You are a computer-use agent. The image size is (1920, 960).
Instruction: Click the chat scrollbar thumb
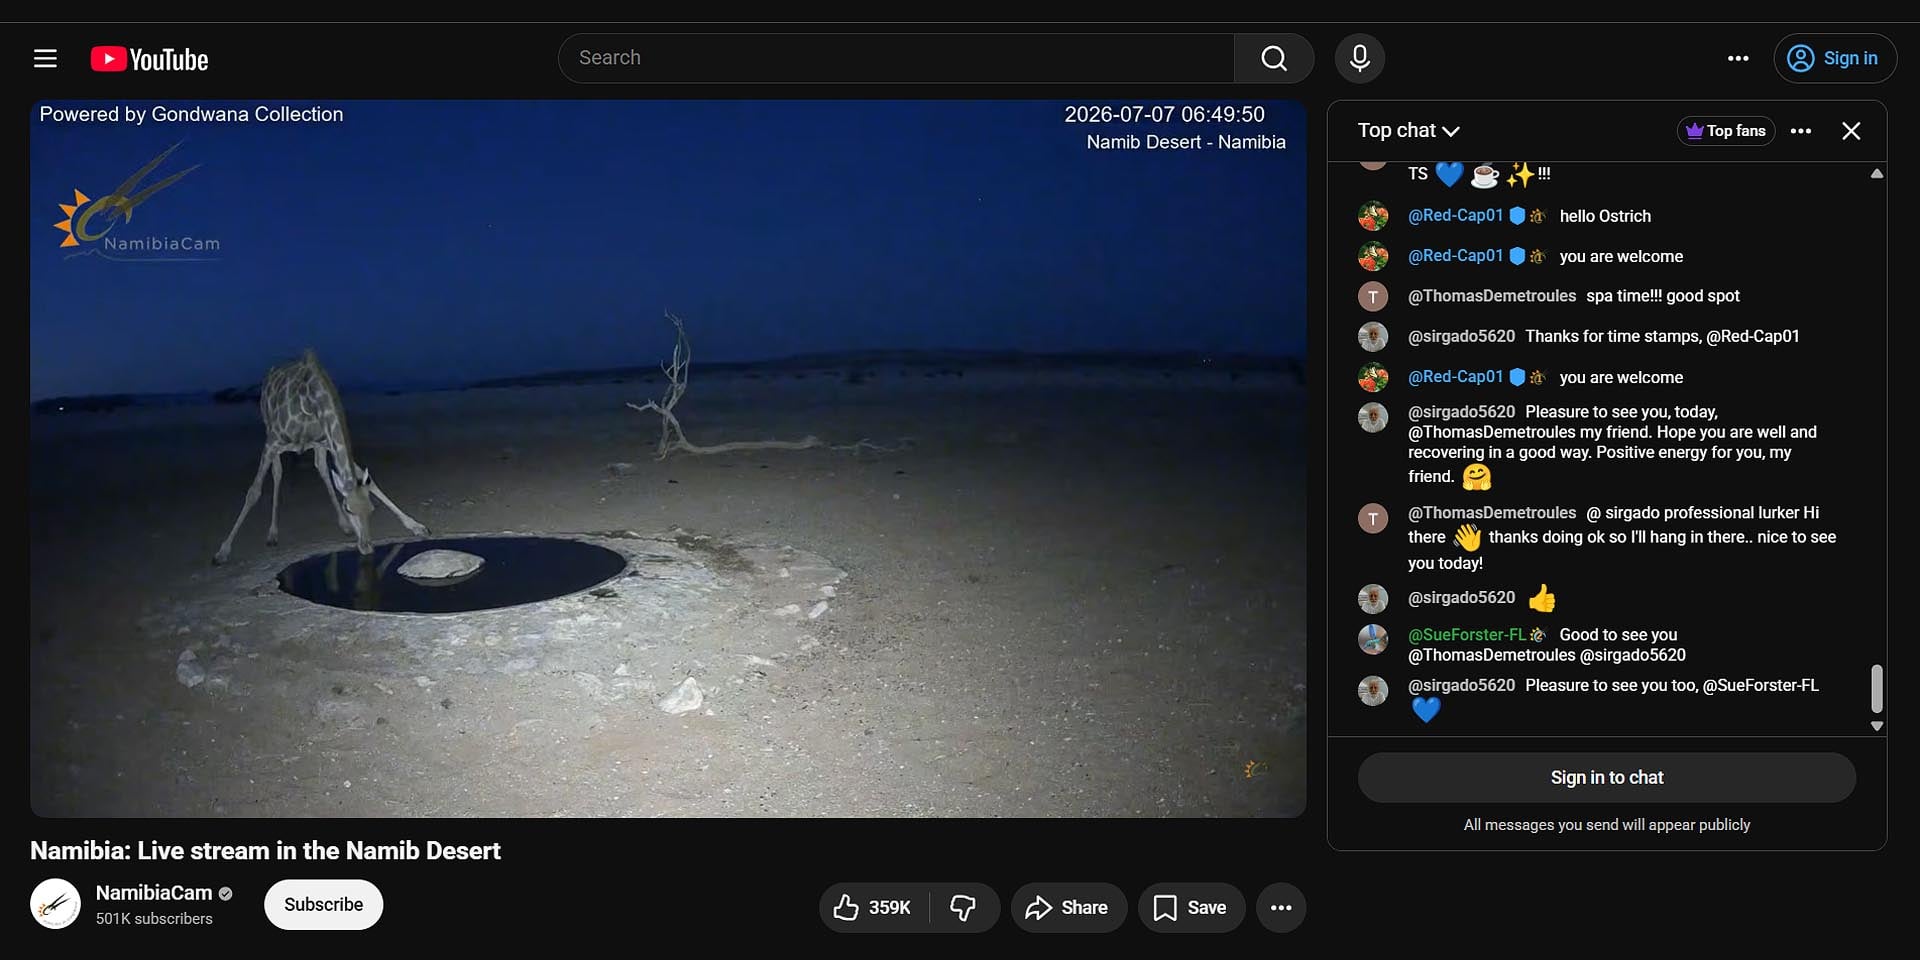tap(1877, 688)
